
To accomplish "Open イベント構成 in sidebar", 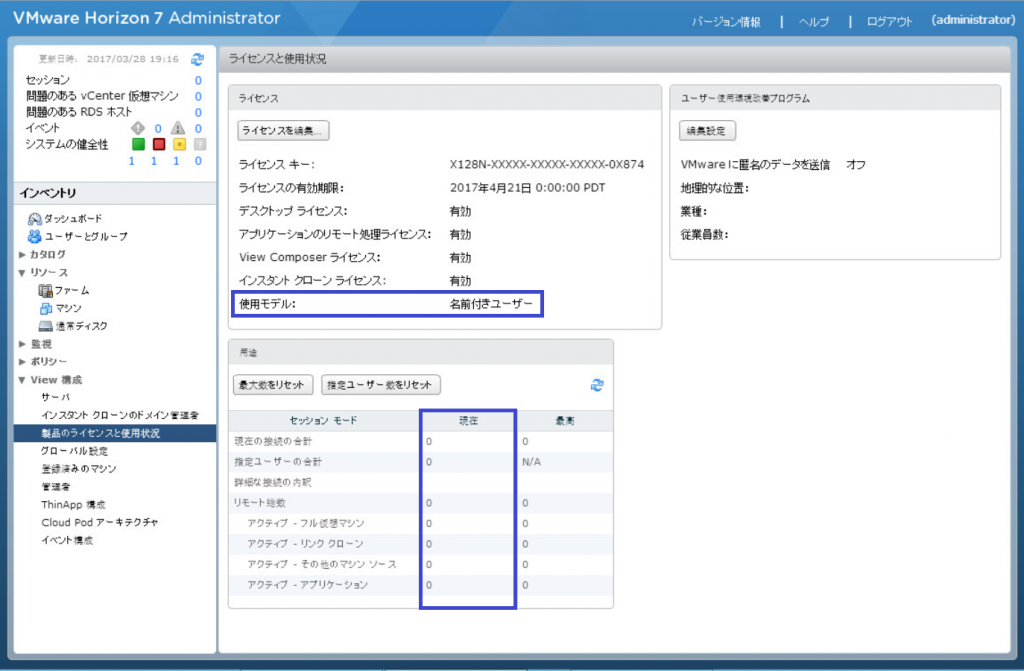I will tap(67, 540).
